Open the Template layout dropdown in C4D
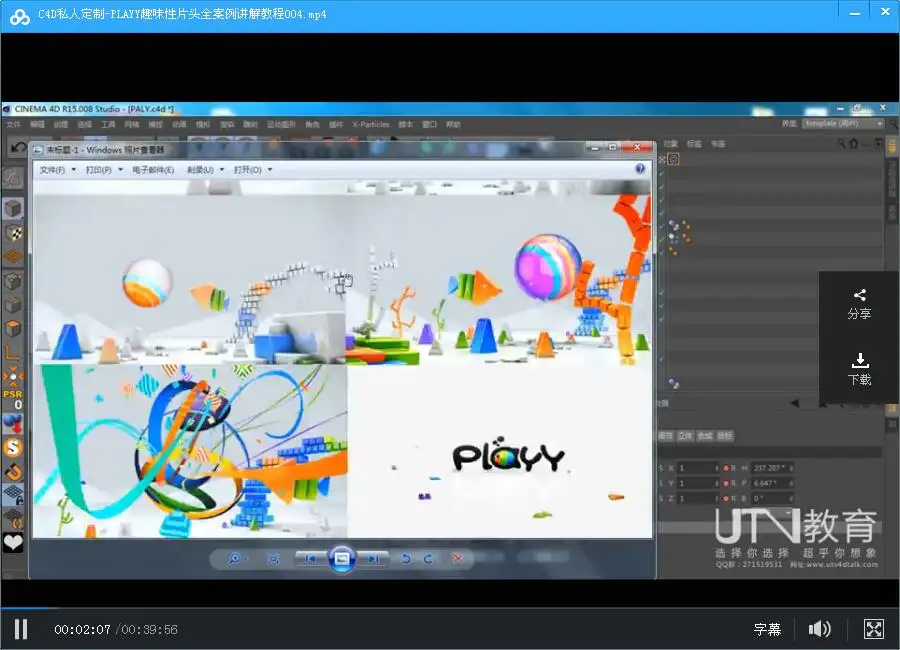 [x=842, y=123]
